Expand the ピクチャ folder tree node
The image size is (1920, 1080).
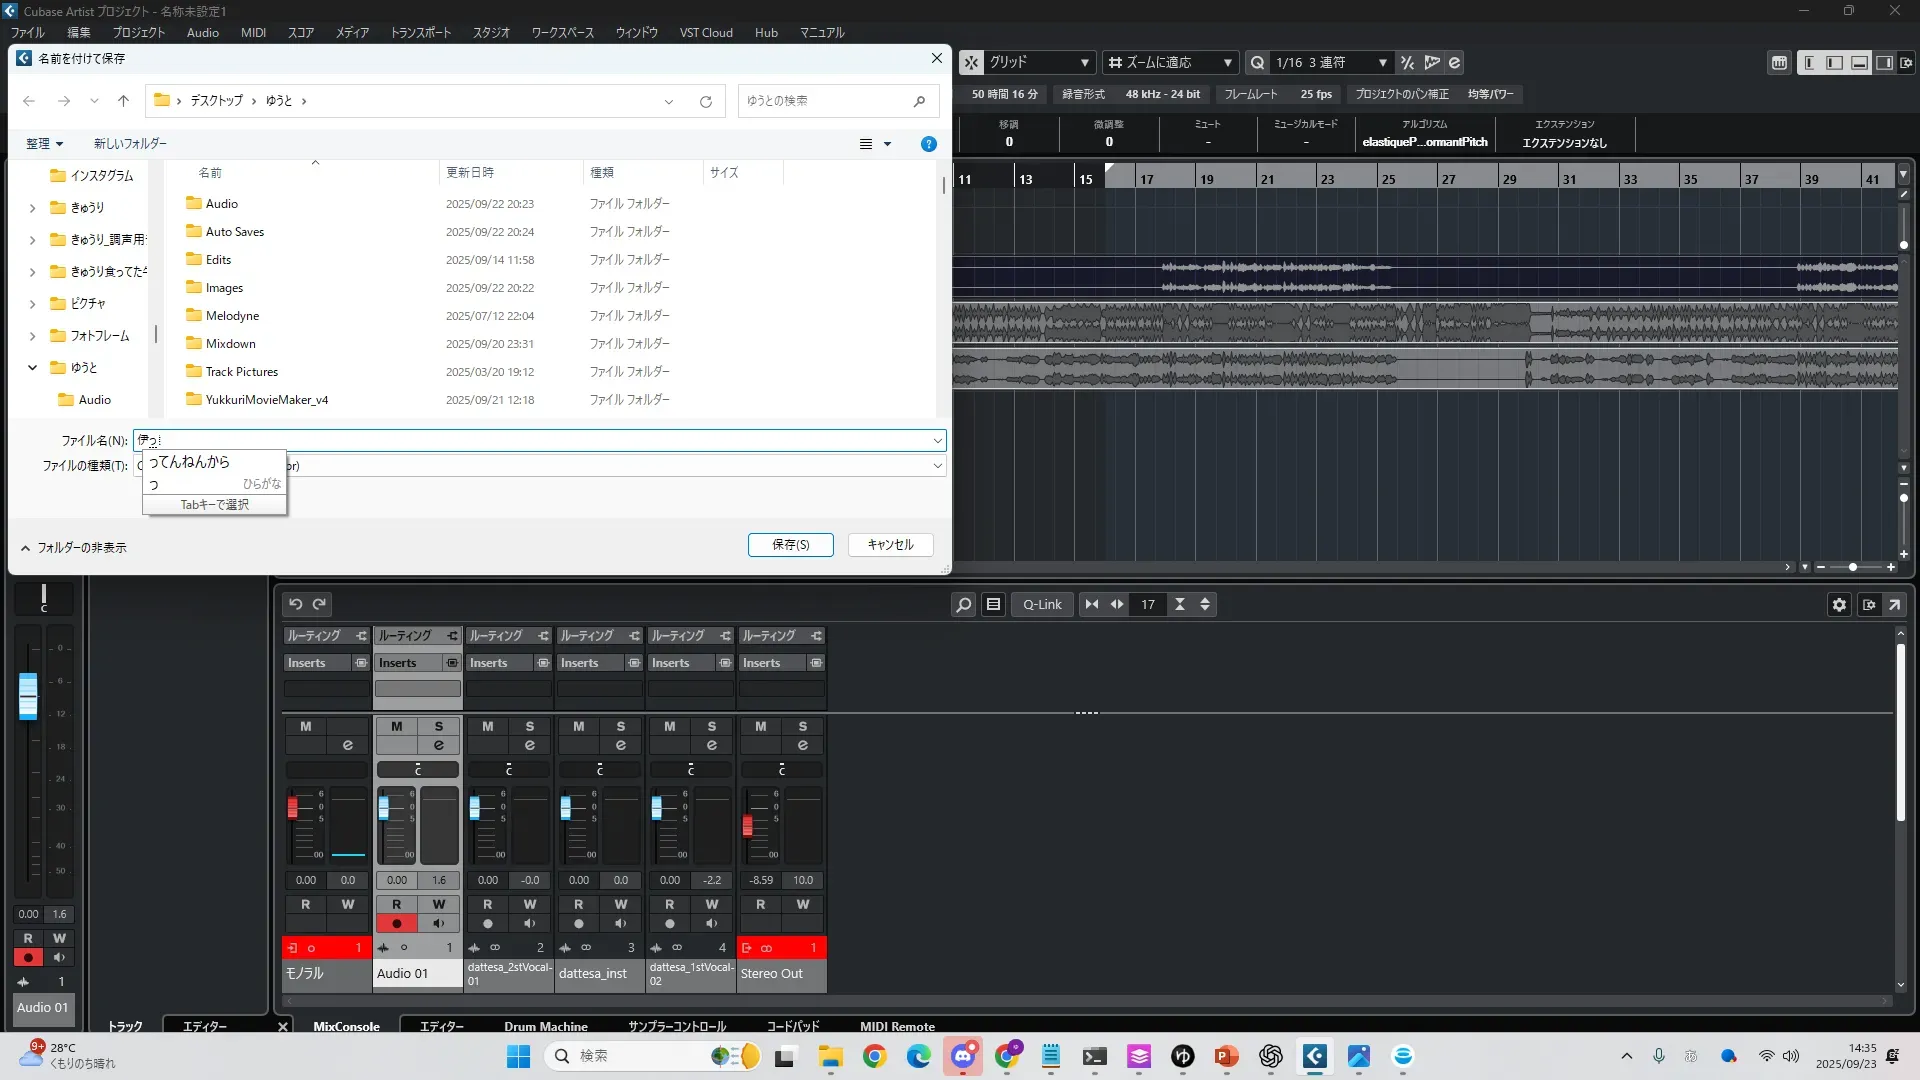32,304
